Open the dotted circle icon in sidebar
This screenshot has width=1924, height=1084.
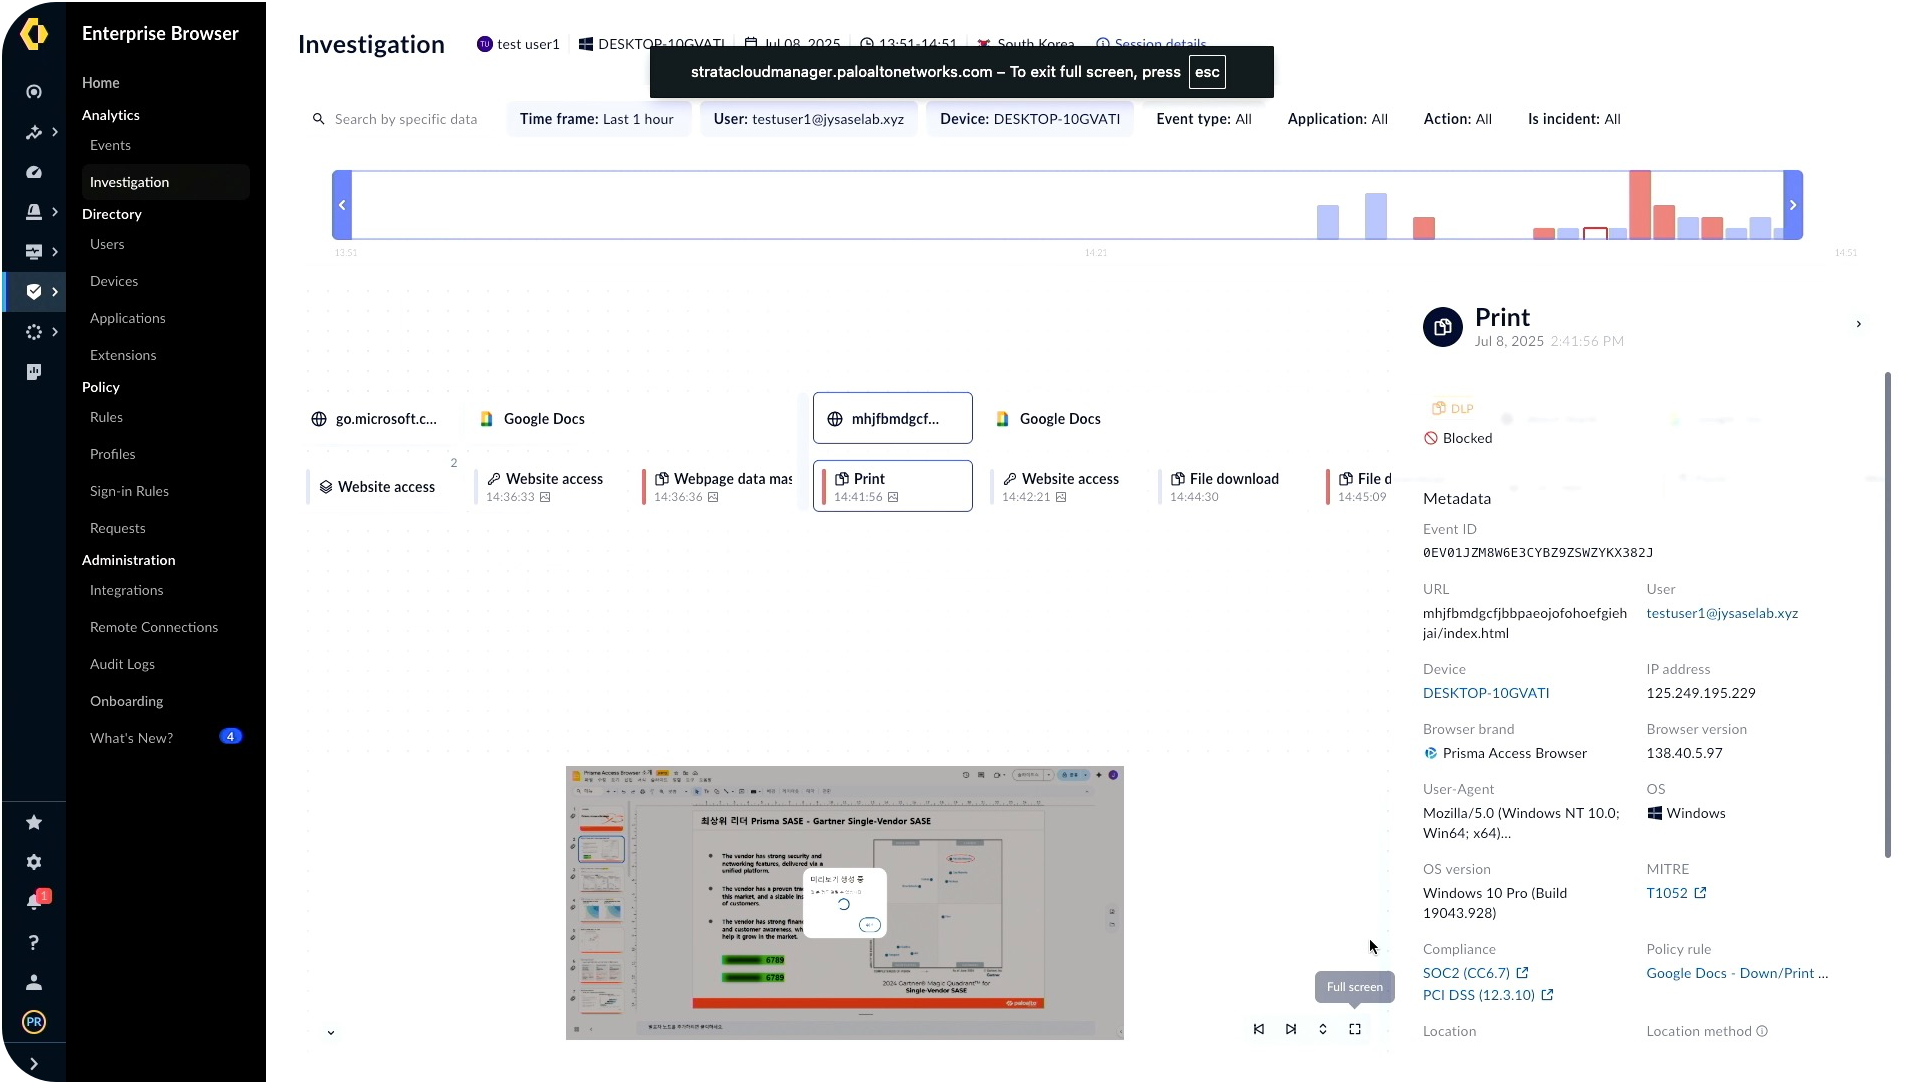point(34,332)
